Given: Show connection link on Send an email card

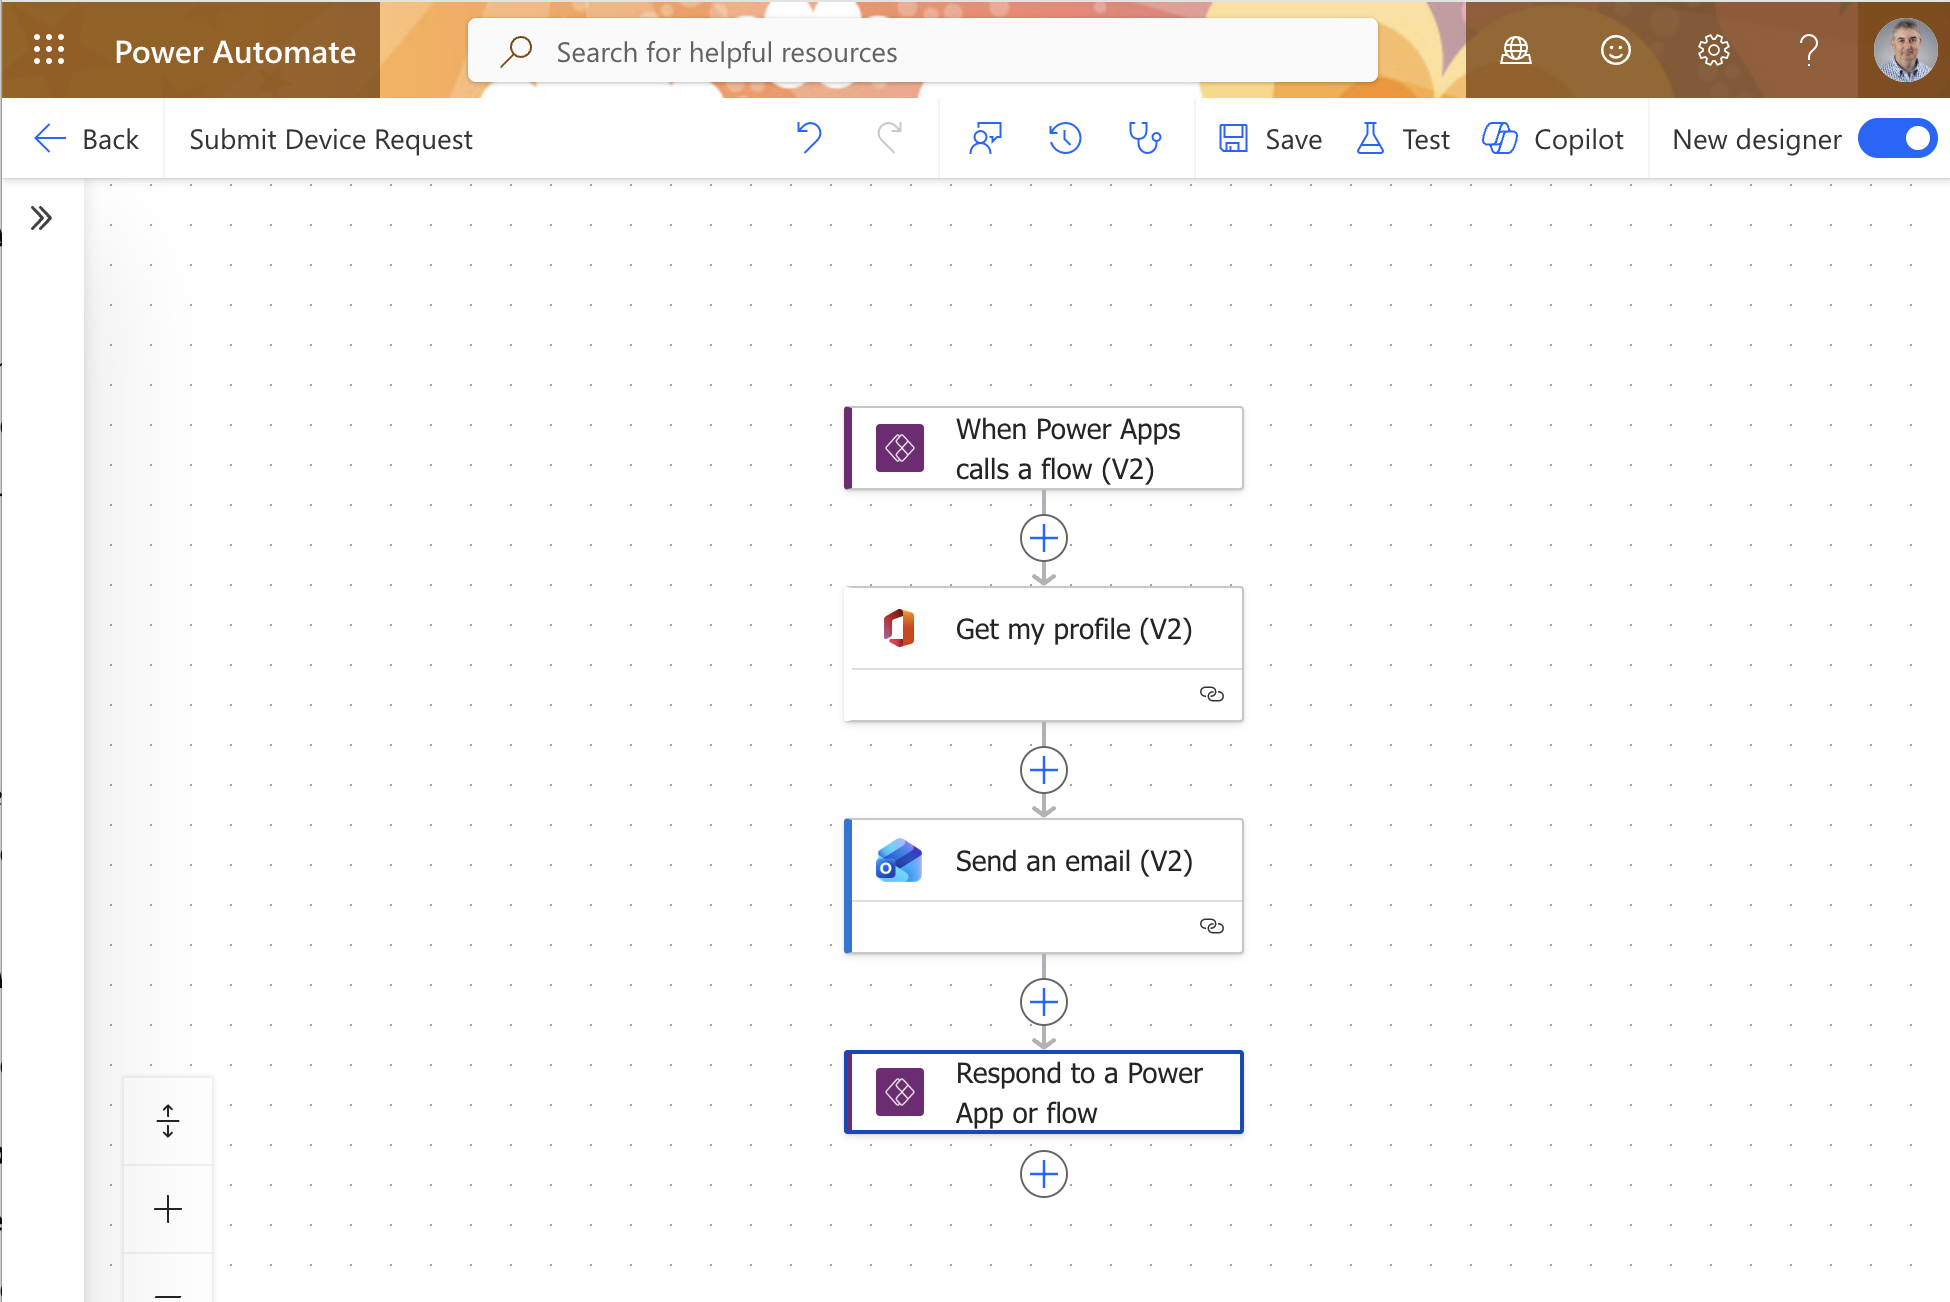Looking at the screenshot, I should pyautogui.click(x=1211, y=926).
